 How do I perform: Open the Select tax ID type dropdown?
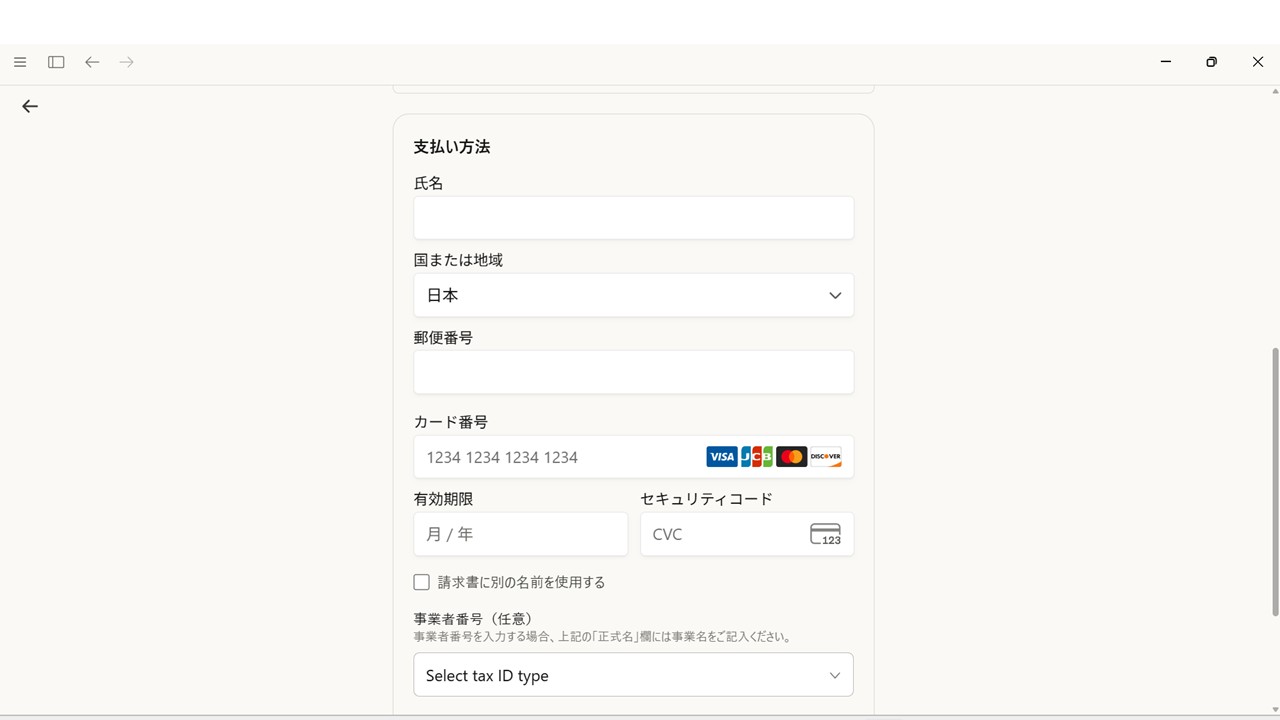pyautogui.click(x=633, y=674)
